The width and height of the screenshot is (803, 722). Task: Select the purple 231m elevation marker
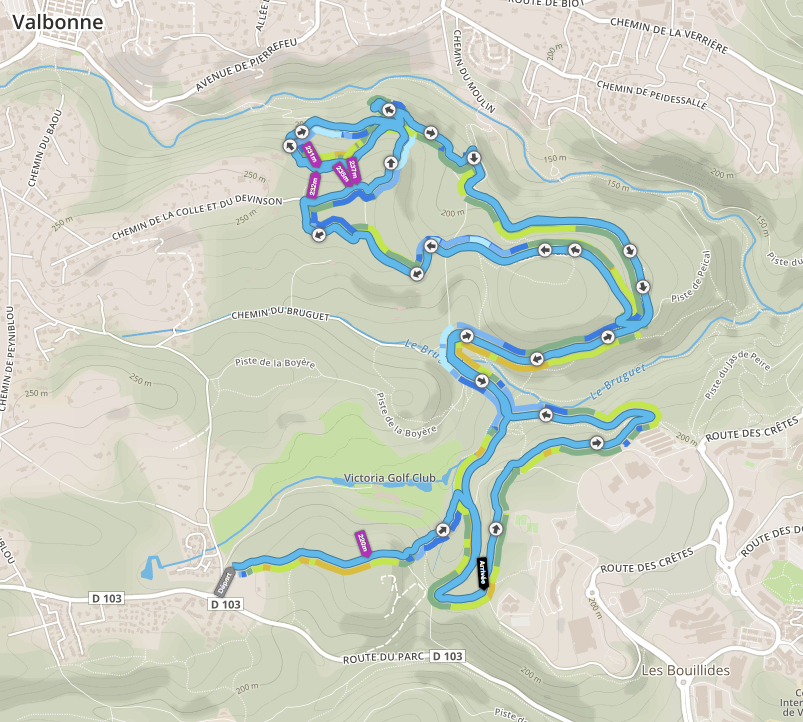pos(310,154)
